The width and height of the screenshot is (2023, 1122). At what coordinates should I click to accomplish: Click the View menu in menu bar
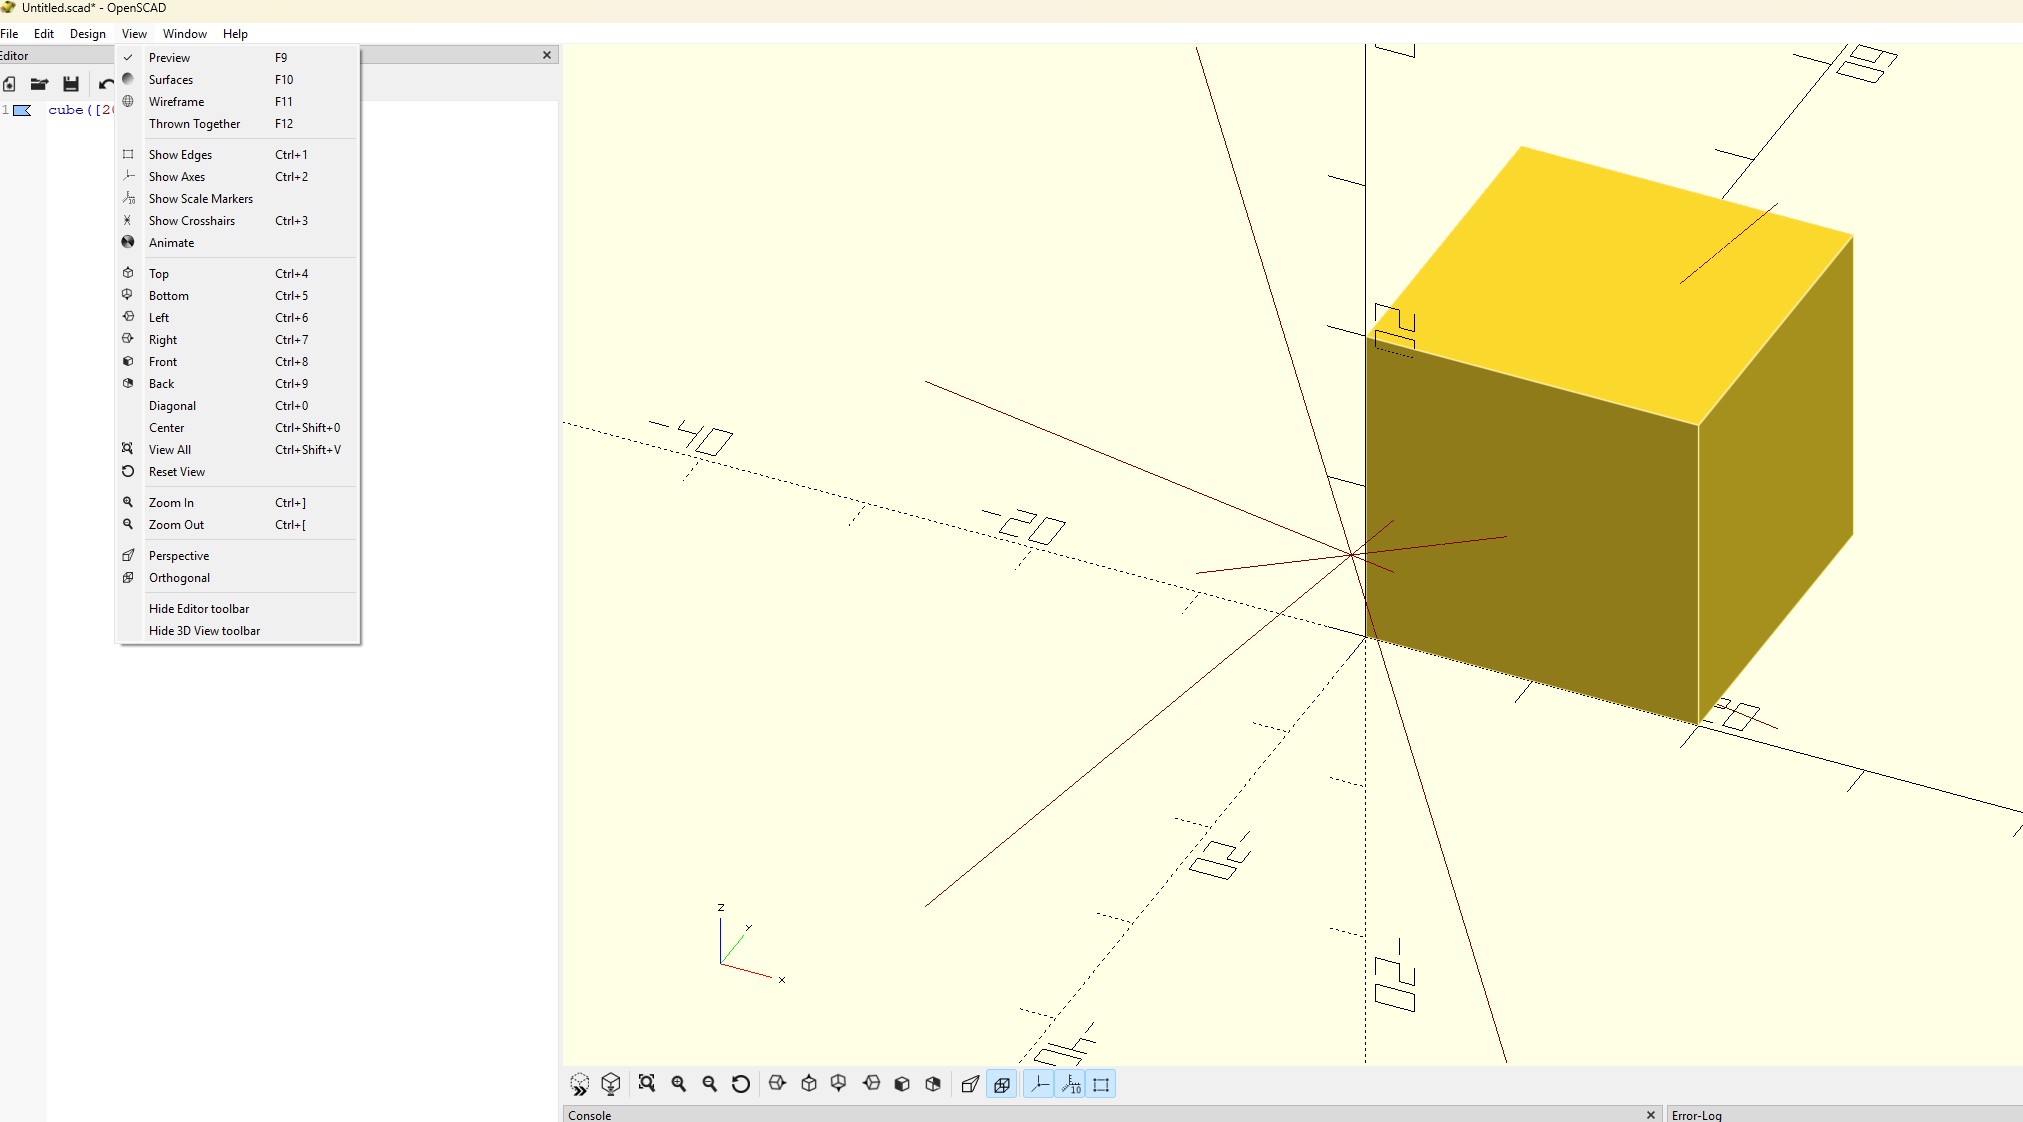(x=134, y=33)
